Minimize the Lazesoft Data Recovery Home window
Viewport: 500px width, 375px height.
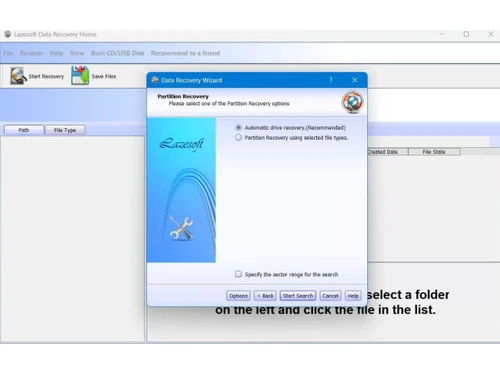[x=442, y=34]
